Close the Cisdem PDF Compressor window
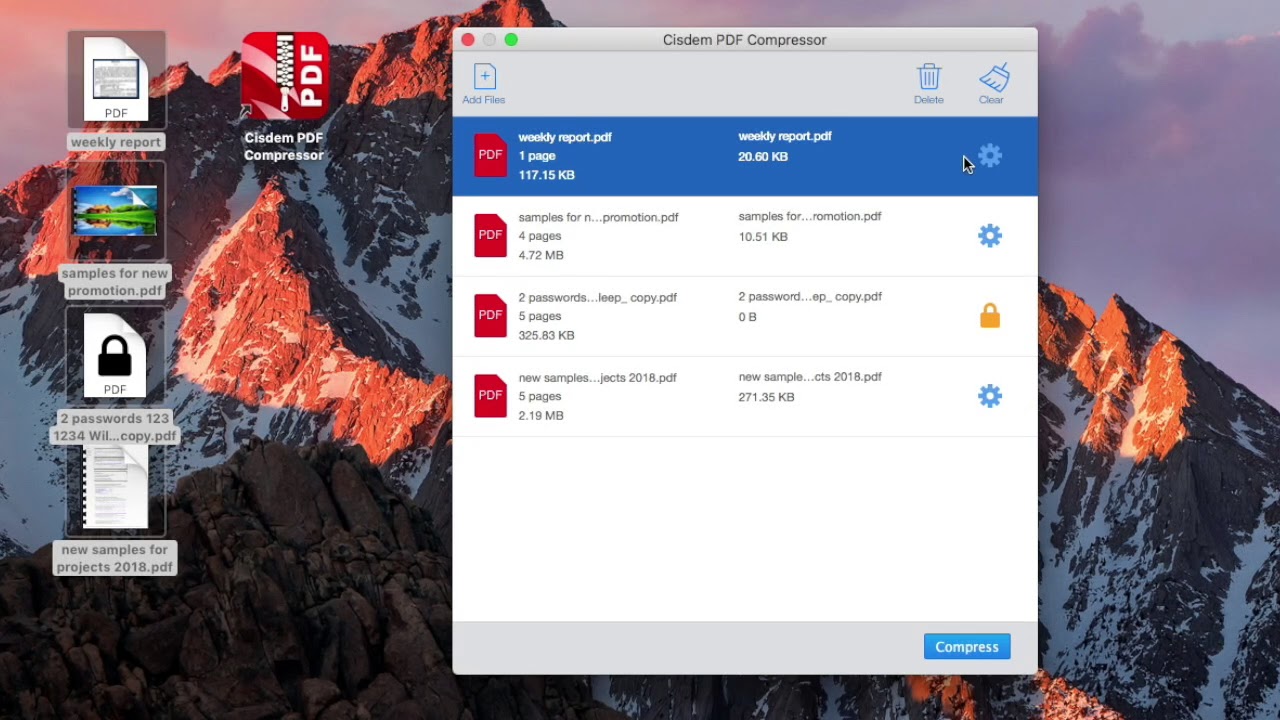The width and height of the screenshot is (1280, 720). (x=467, y=40)
